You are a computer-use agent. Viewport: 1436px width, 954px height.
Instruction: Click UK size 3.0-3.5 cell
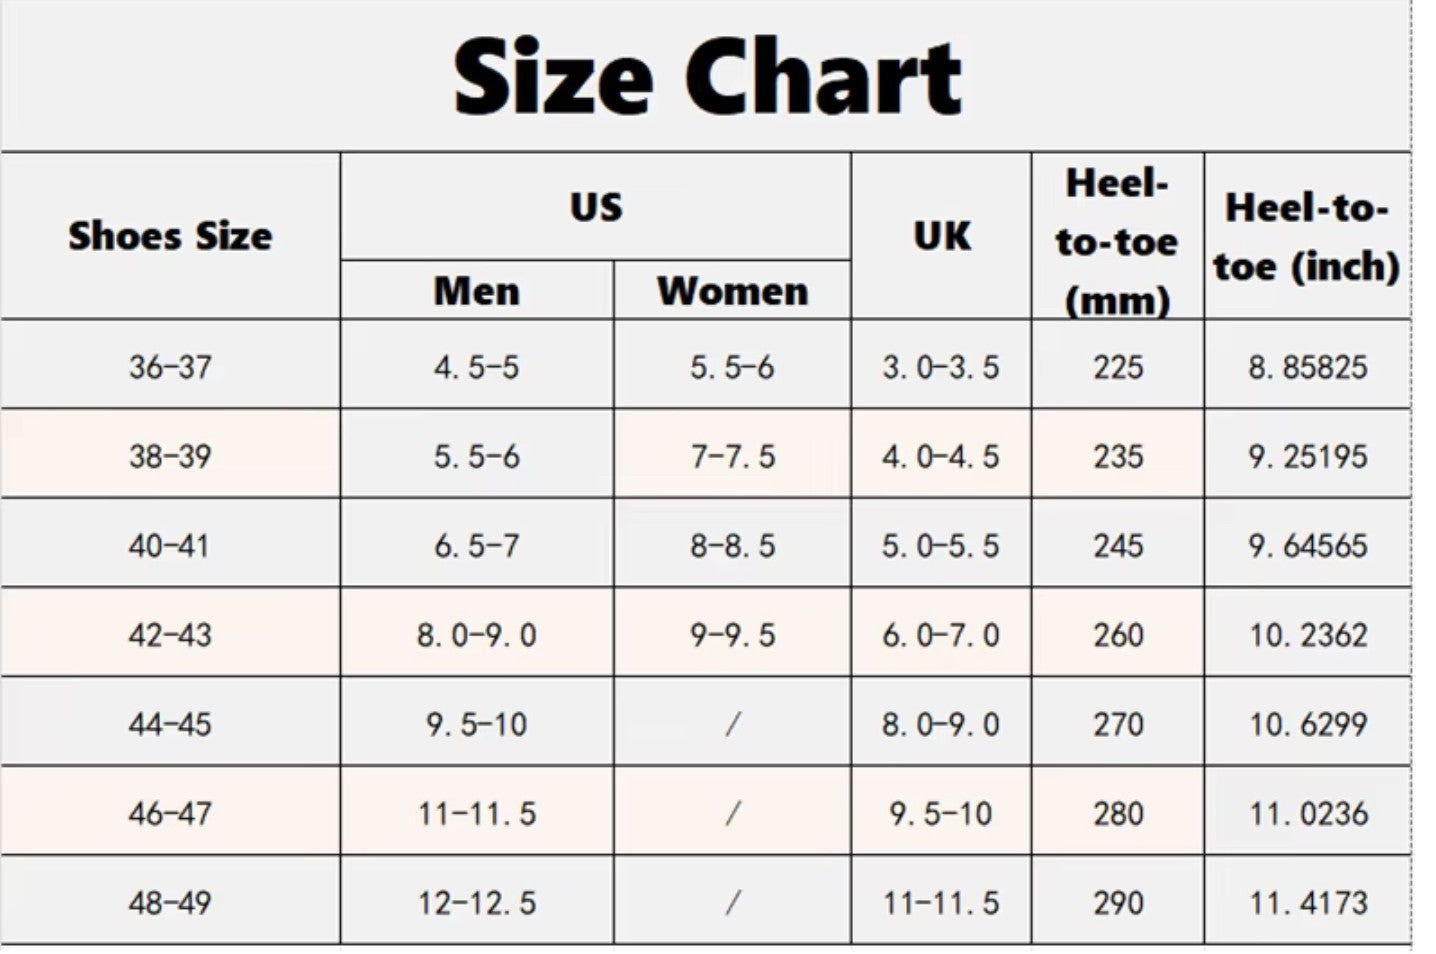point(941,367)
